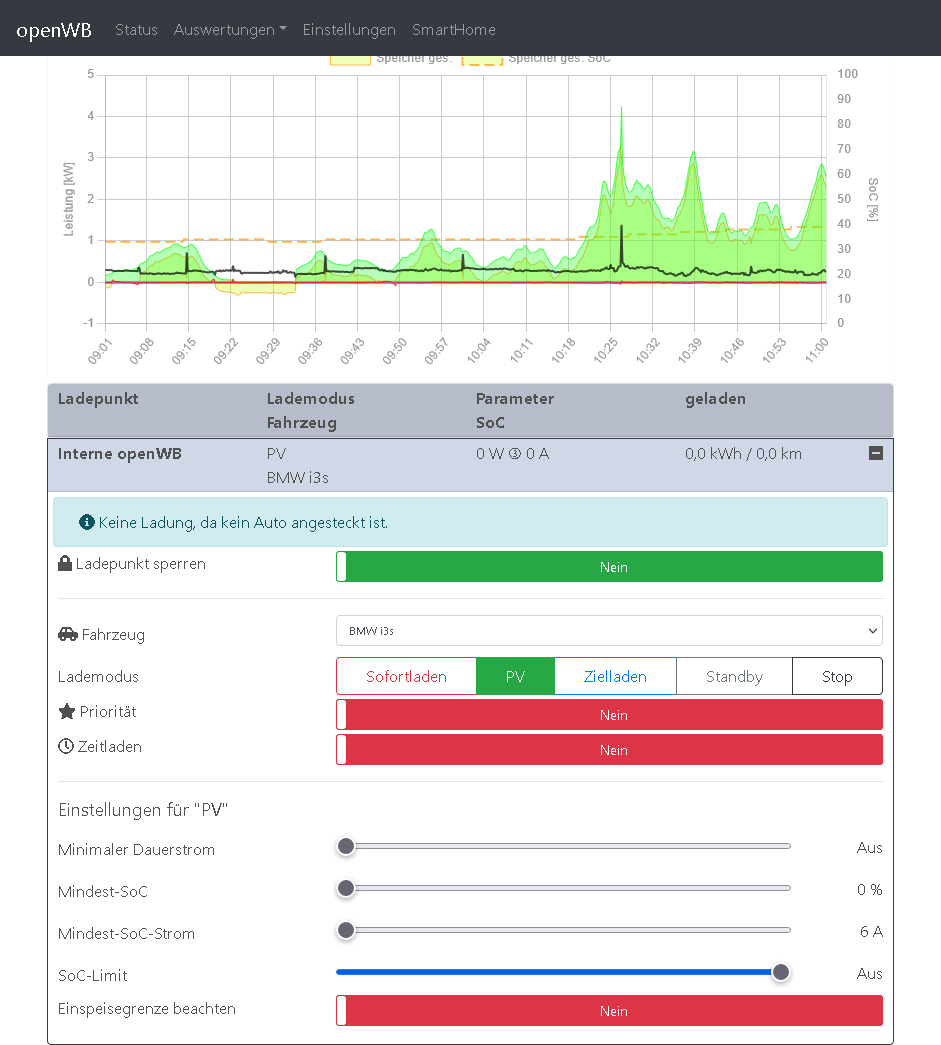Click the info icon in the notice banner
Viewport: 941px width, 1045px height.
(87, 522)
